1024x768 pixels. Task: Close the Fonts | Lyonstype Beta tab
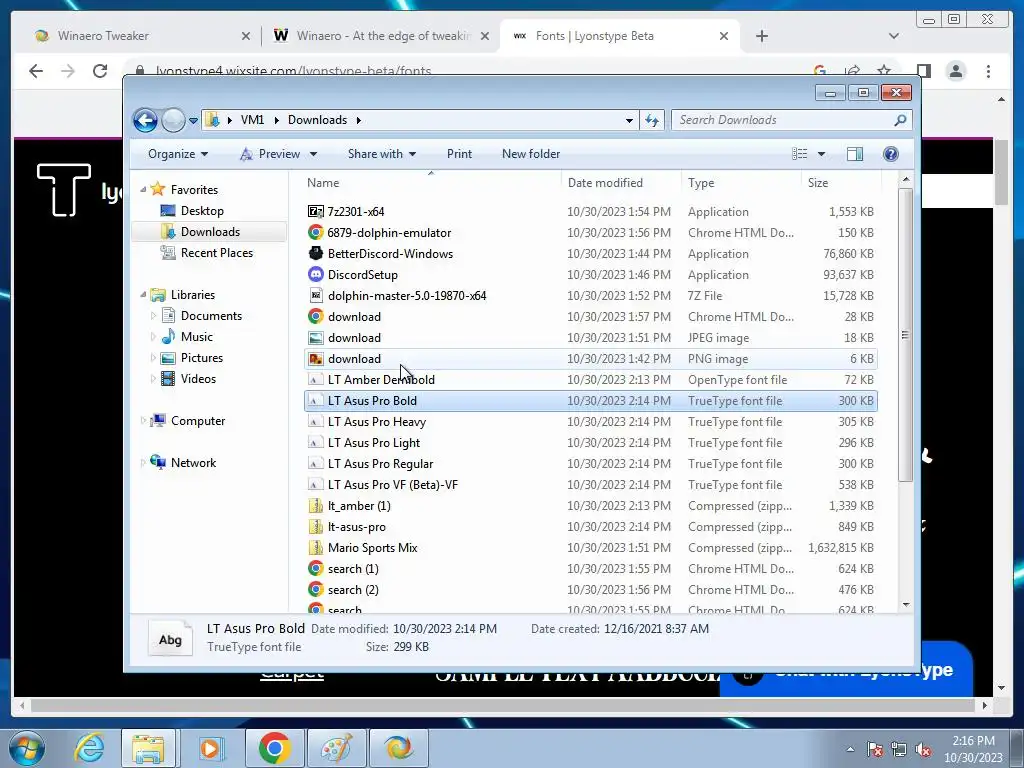click(724, 36)
